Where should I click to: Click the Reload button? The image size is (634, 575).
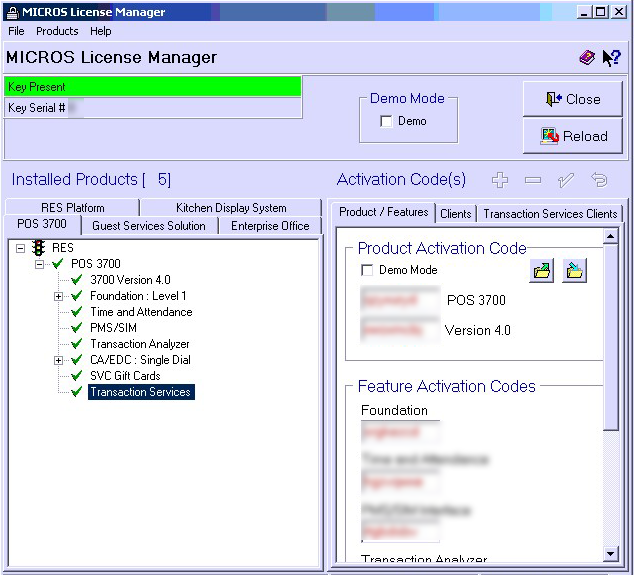click(573, 136)
